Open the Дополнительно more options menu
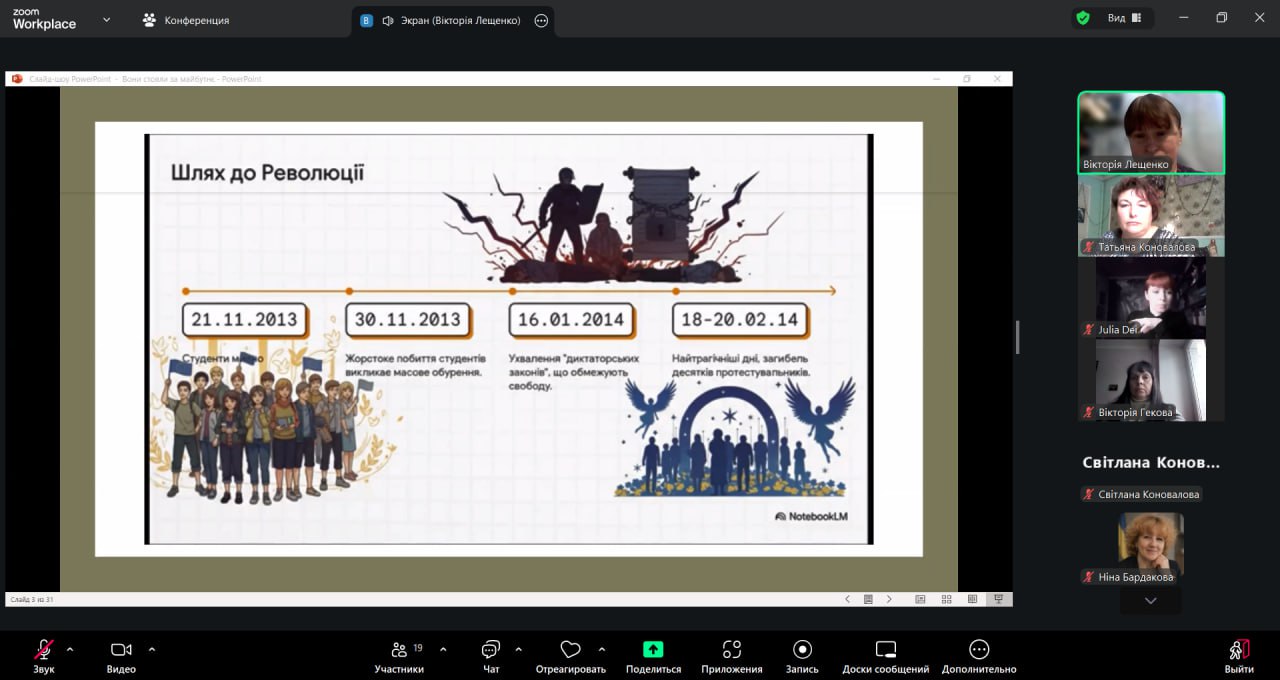 click(x=979, y=650)
